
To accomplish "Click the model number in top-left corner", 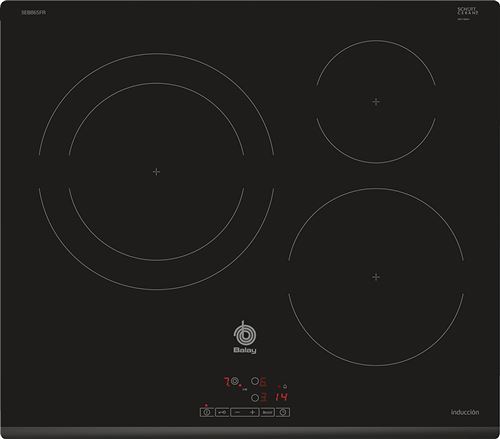I will tap(34, 12).
